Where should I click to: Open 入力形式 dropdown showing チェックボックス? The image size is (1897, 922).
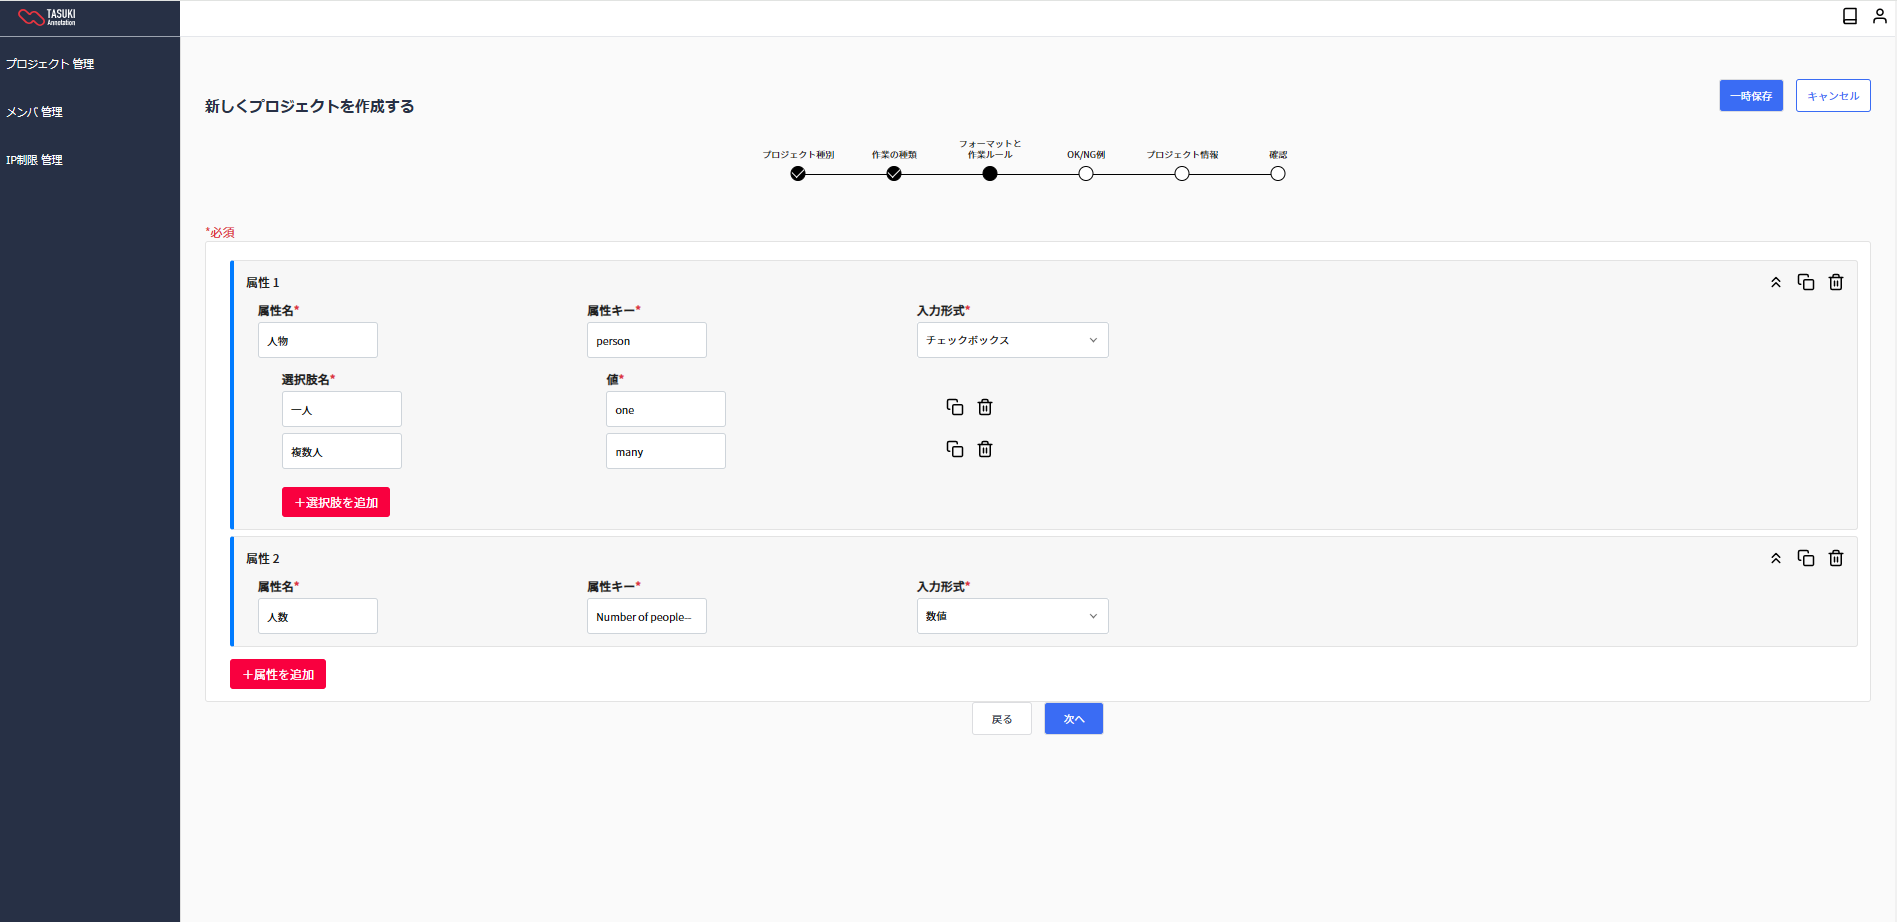point(1012,340)
